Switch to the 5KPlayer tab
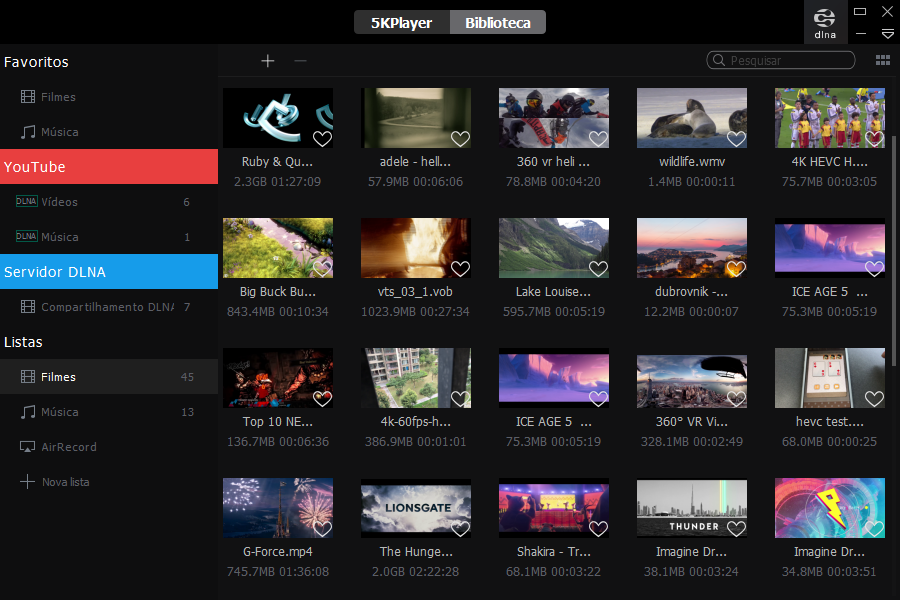This screenshot has width=900, height=600. click(402, 22)
